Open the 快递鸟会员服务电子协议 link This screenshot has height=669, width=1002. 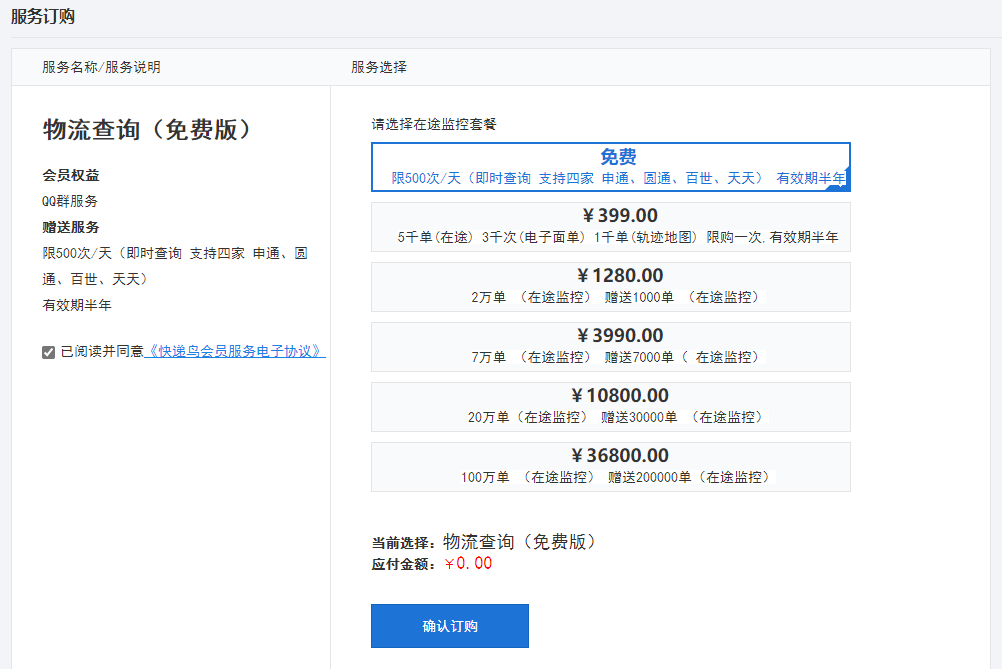(235, 351)
